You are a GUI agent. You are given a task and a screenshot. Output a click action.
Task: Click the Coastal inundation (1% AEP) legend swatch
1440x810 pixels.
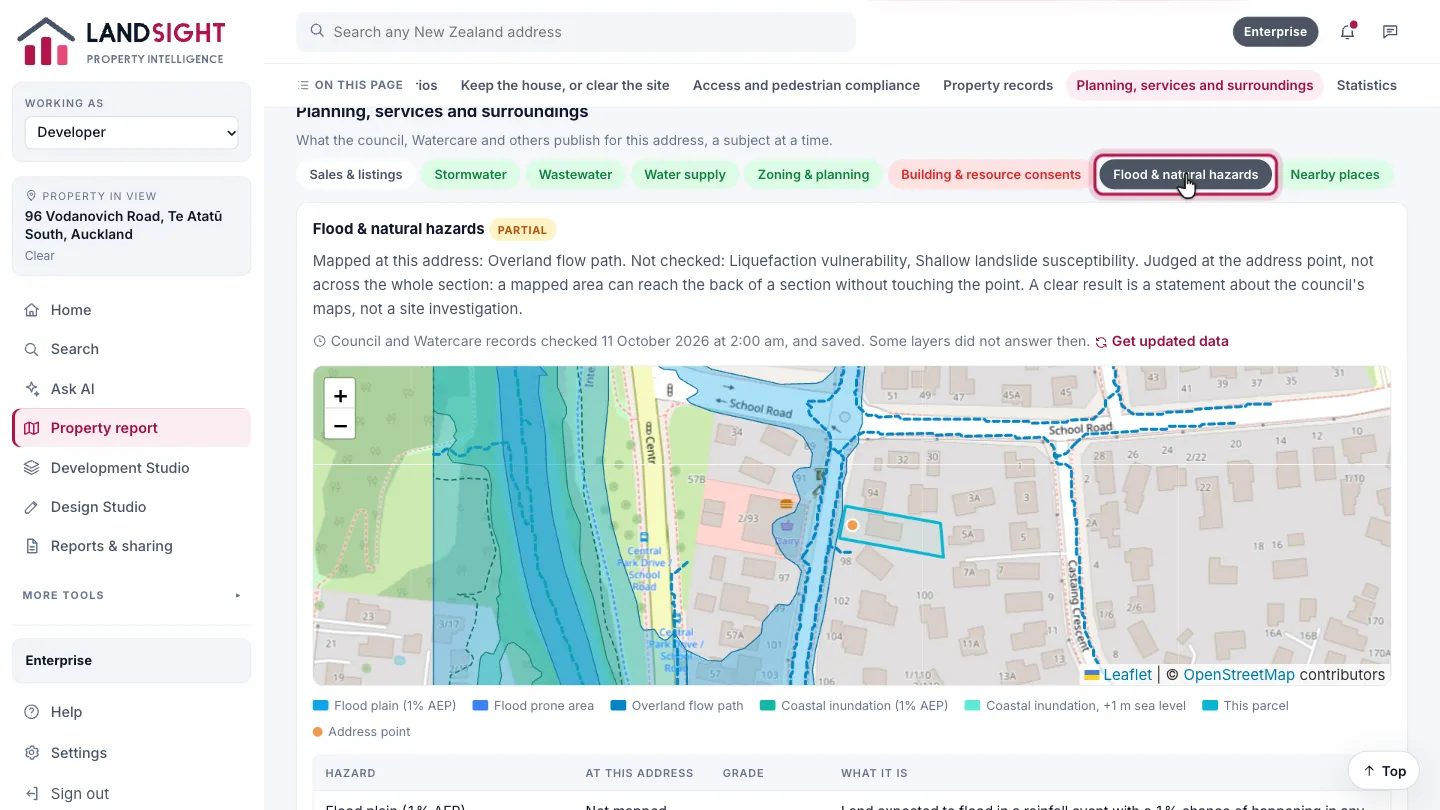point(768,706)
